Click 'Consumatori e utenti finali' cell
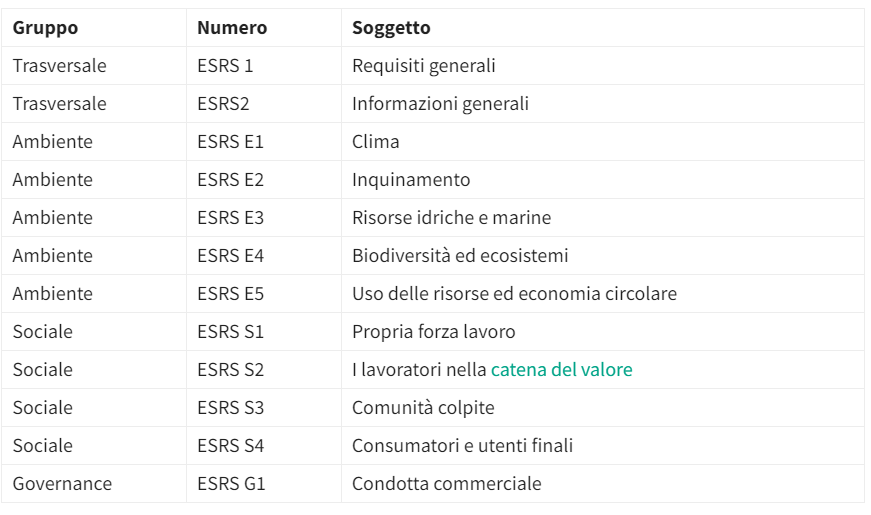 click(462, 446)
